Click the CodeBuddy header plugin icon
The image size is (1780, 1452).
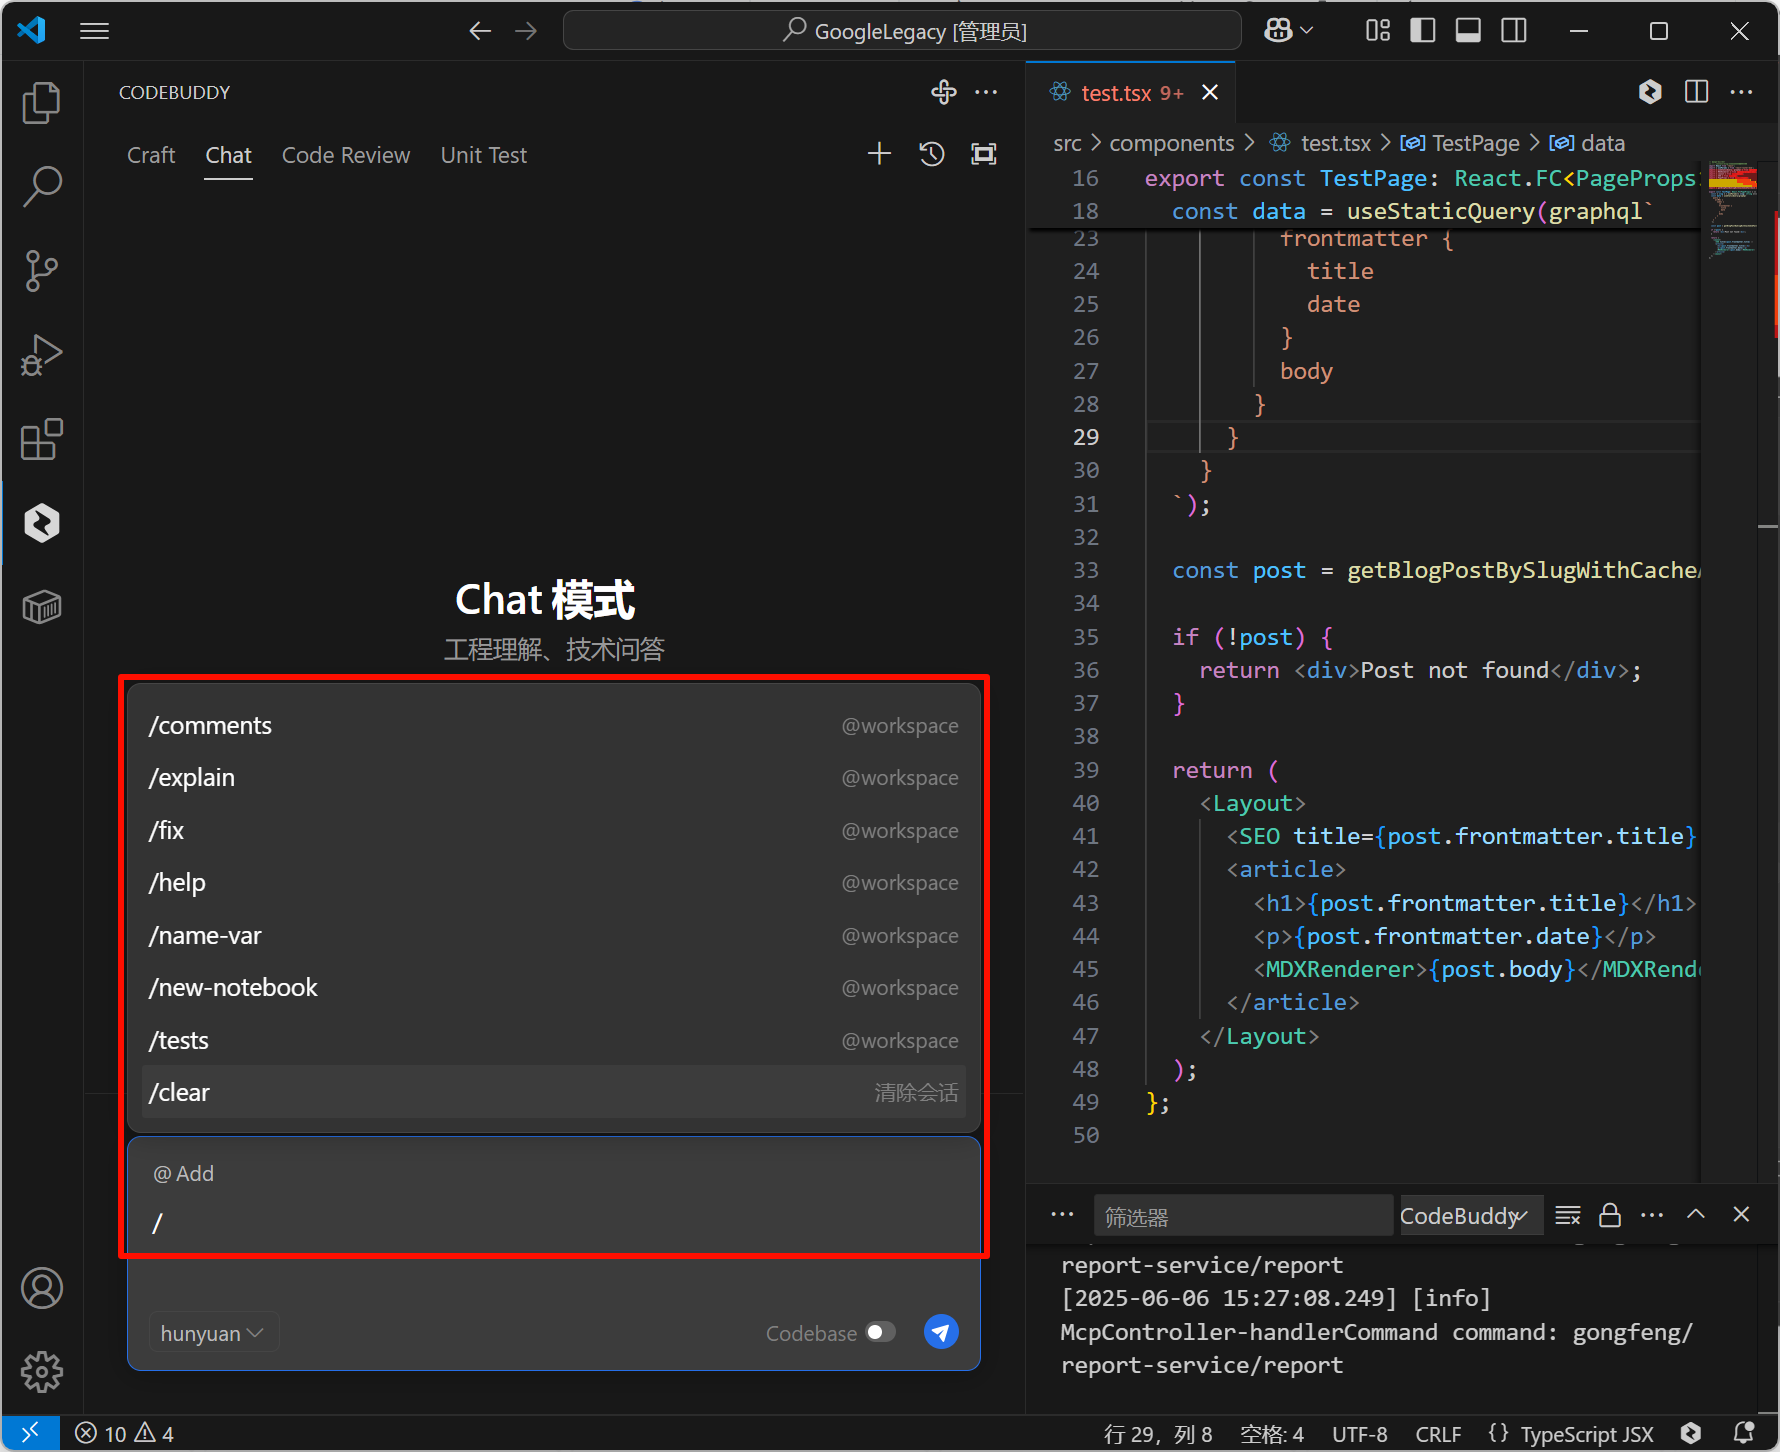click(x=943, y=92)
